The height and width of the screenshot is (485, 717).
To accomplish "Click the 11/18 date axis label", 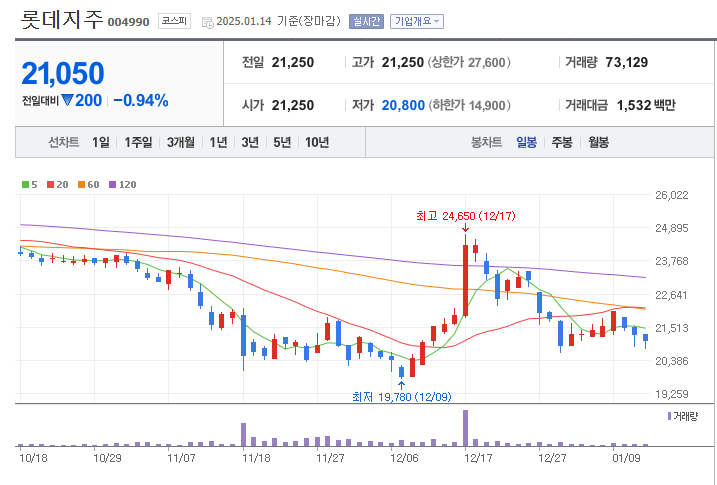I will 256,458.
